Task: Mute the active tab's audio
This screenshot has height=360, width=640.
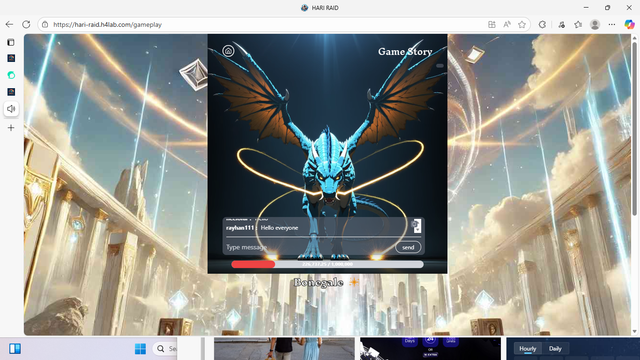Action: pos(11,109)
